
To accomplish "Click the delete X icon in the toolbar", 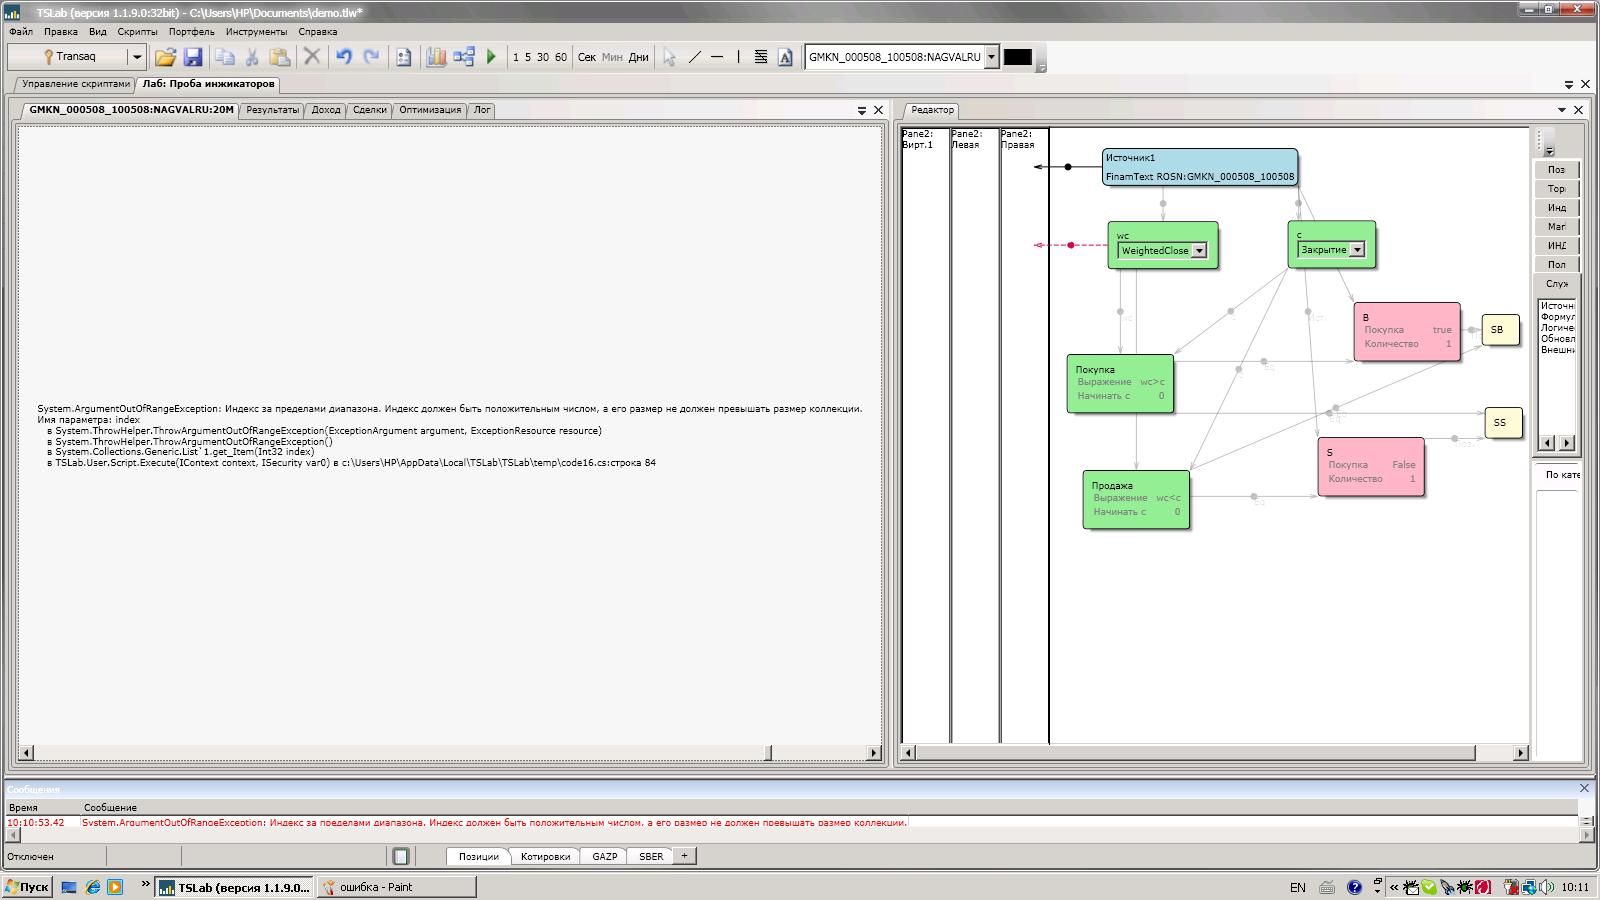I will point(312,57).
